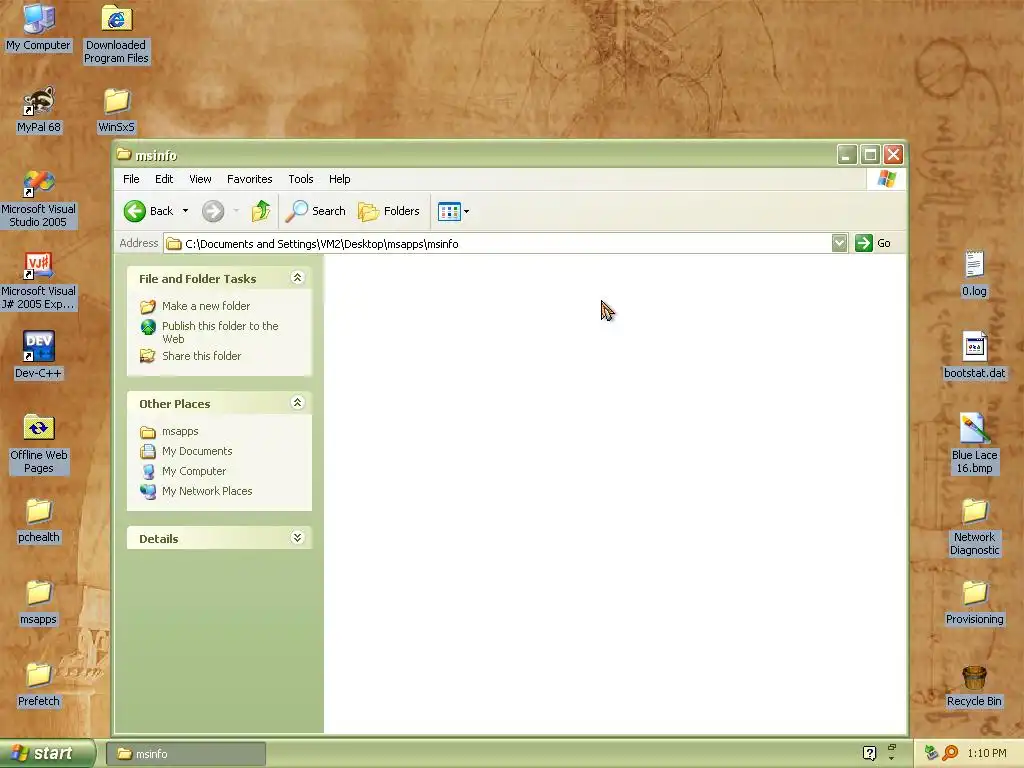1024x768 pixels.
Task: Open the Forward history dropdown arrow
Action: coord(236,211)
